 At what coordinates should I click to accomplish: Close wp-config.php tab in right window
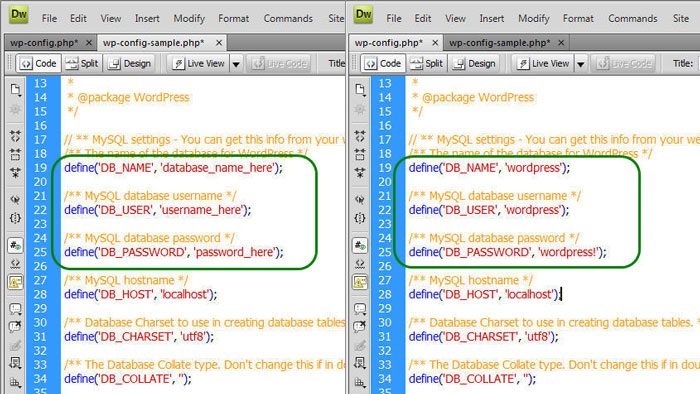pos(435,43)
